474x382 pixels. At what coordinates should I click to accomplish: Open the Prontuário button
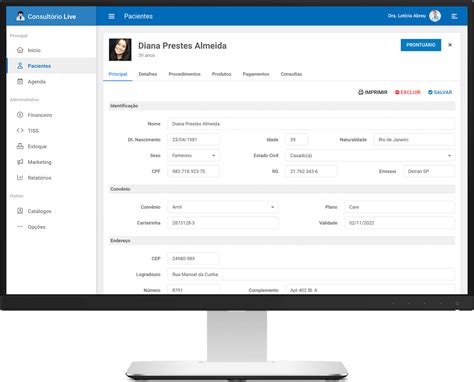pos(421,45)
